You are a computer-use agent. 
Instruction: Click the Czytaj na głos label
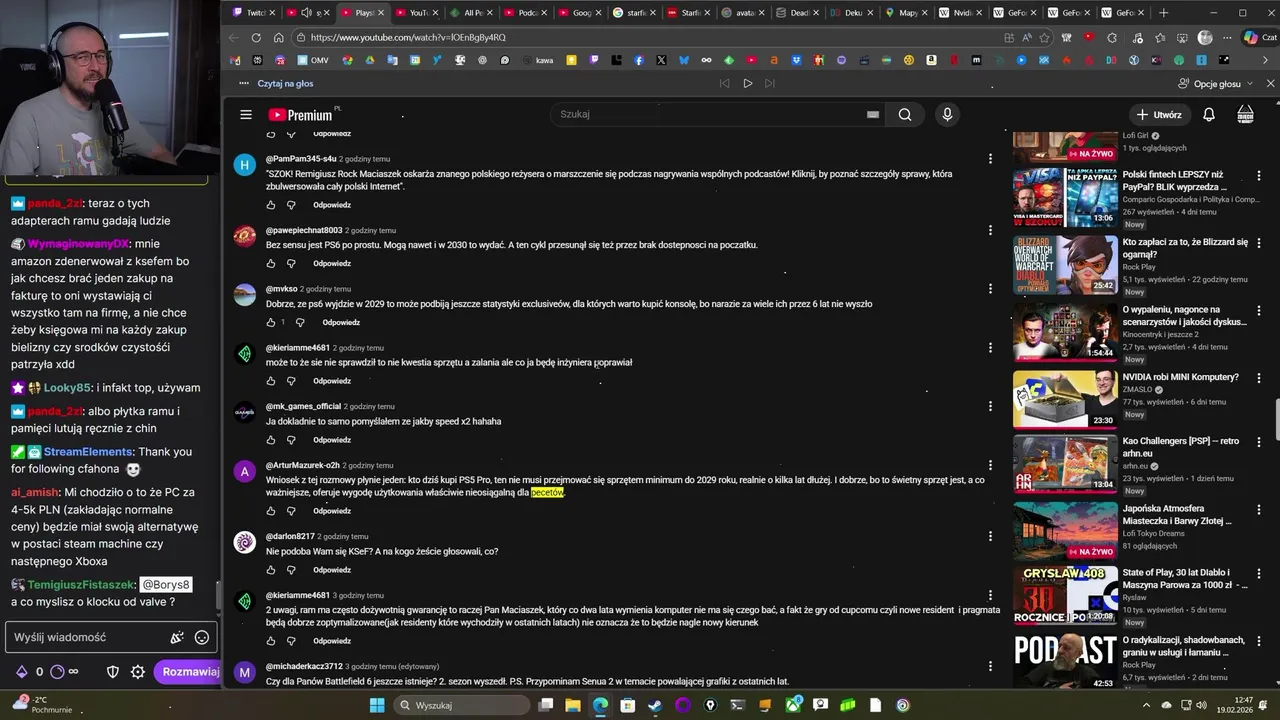(285, 84)
